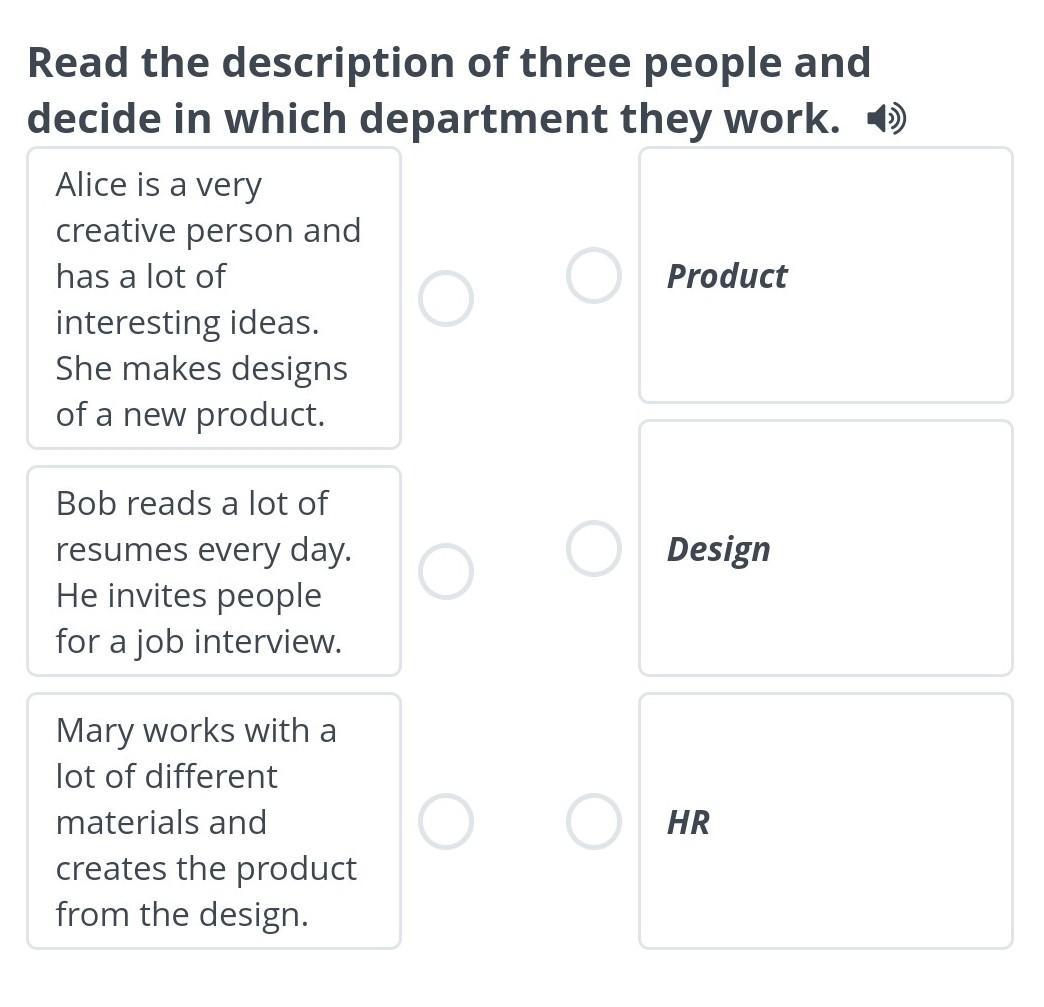The width and height of the screenshot is (1044, 1007).
Task: Click the text 'Mary works with a lot of different materials'
Action: pyautogui.click(x=196, y=753)
